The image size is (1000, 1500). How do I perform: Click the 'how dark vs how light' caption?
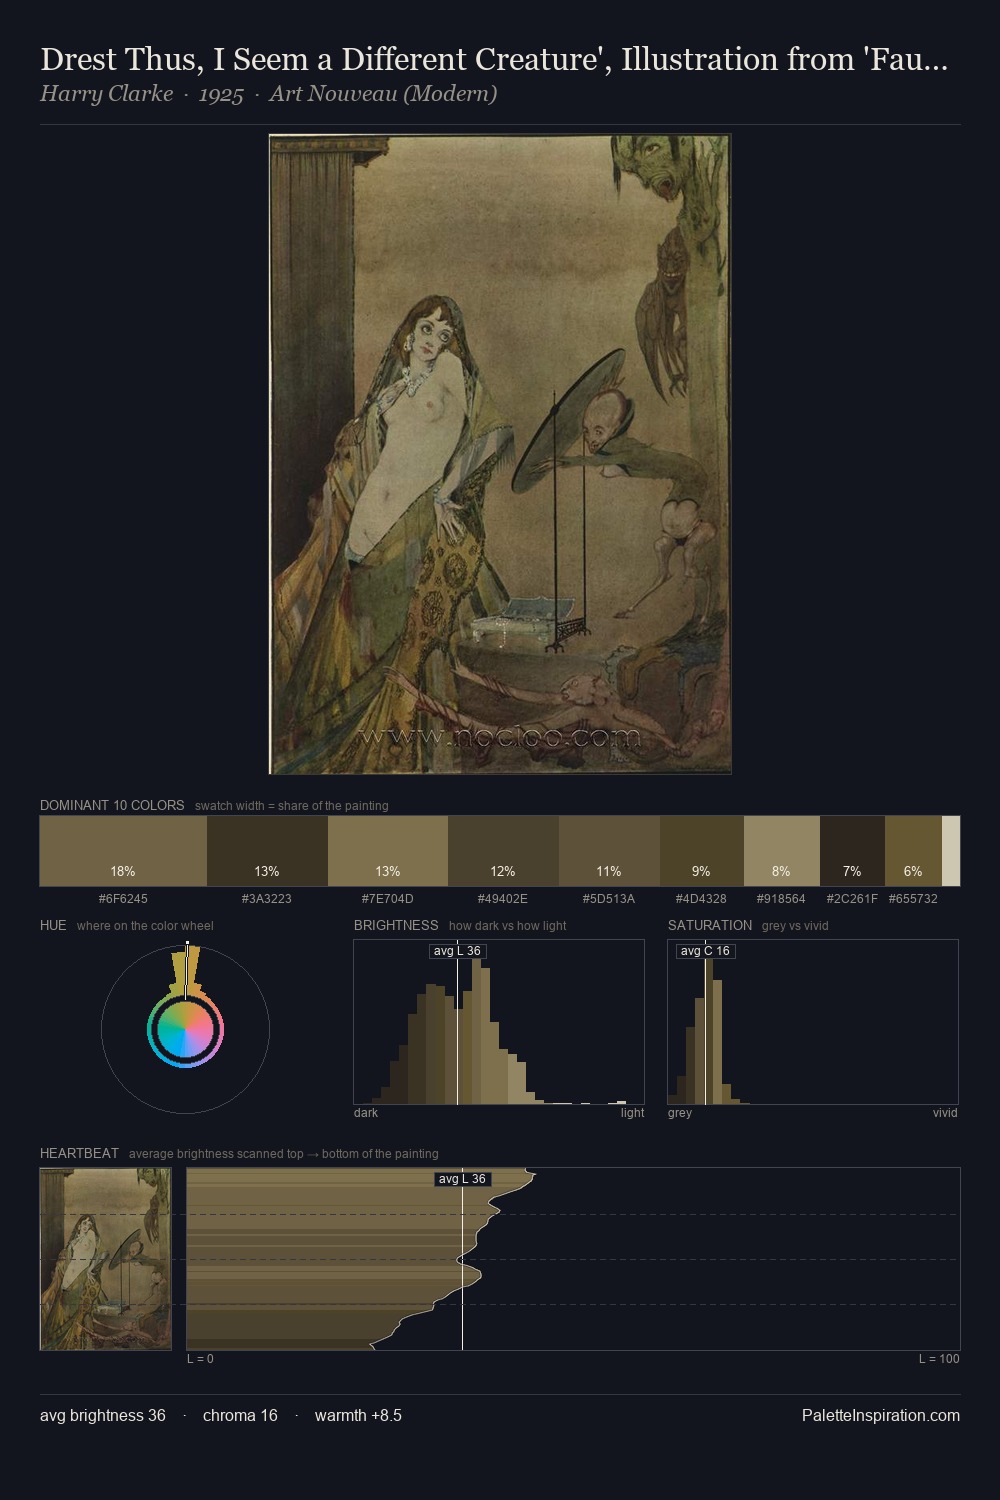pos(508,926)
